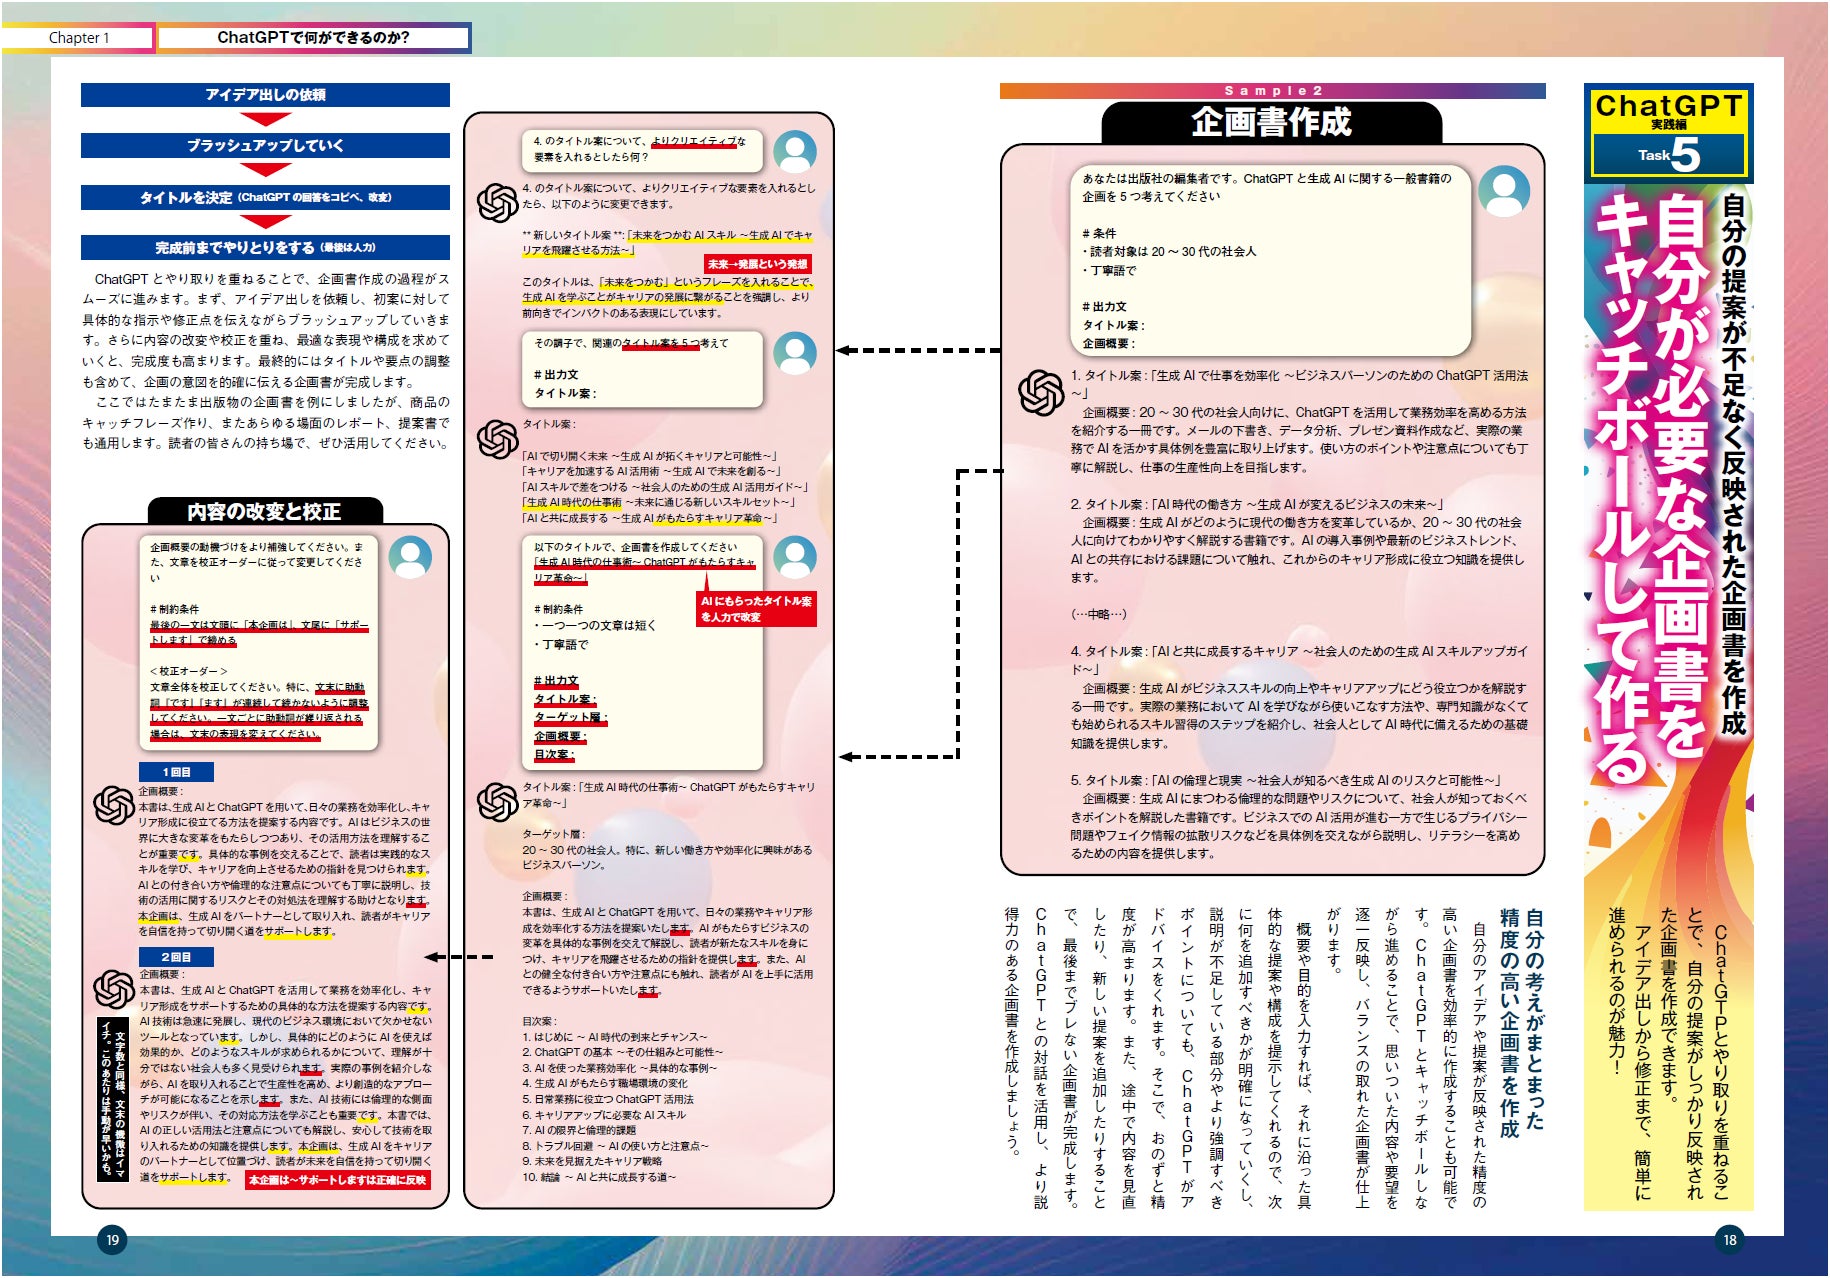Click the title option "AIスキルで差をつける"
1830x1278 pixels.
[x=665, y=487]
